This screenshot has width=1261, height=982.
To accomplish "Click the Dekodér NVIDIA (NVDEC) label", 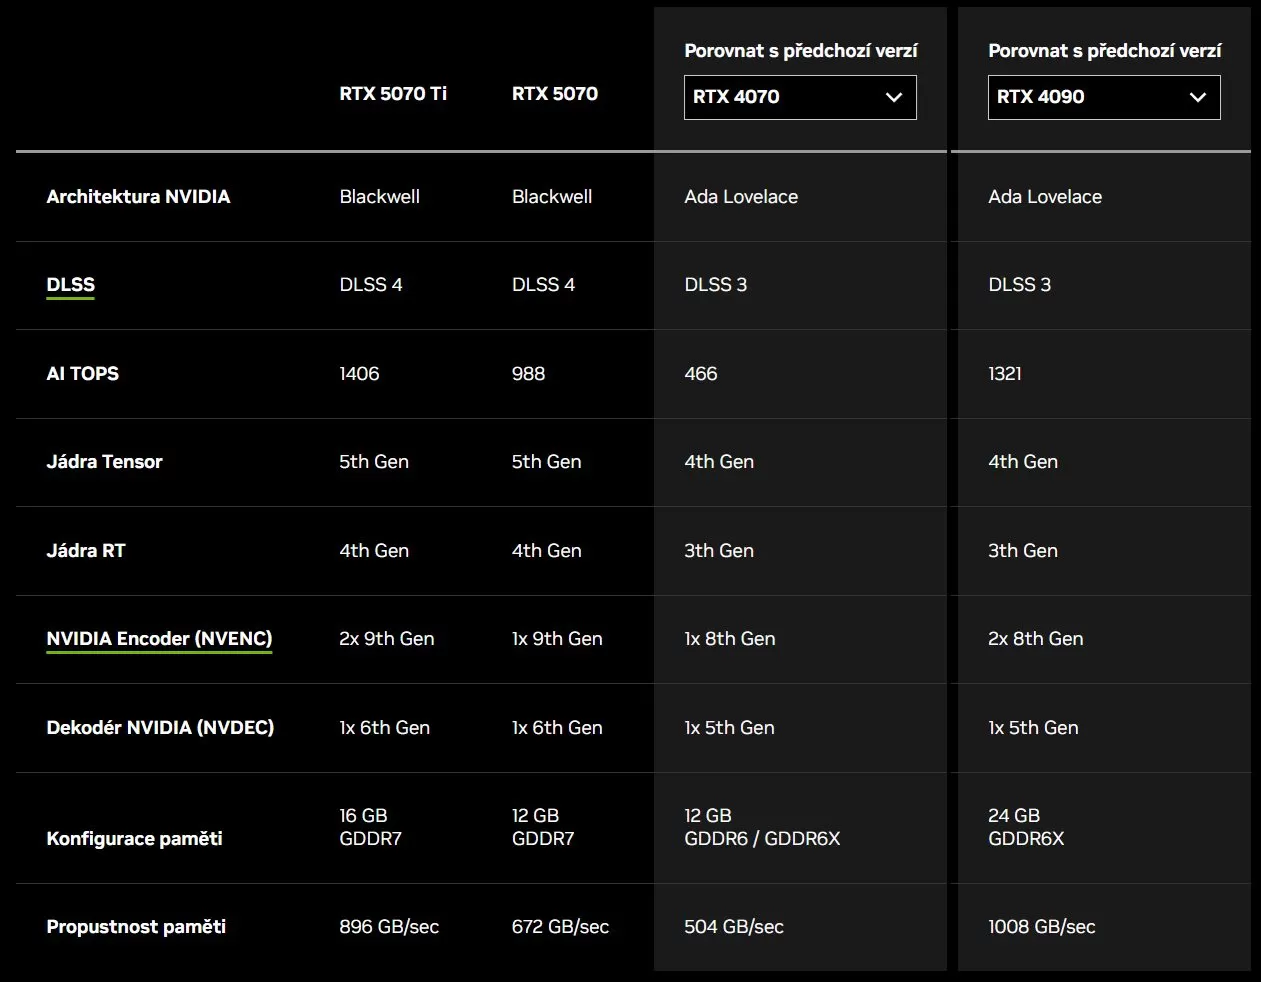I will (160, 728).
